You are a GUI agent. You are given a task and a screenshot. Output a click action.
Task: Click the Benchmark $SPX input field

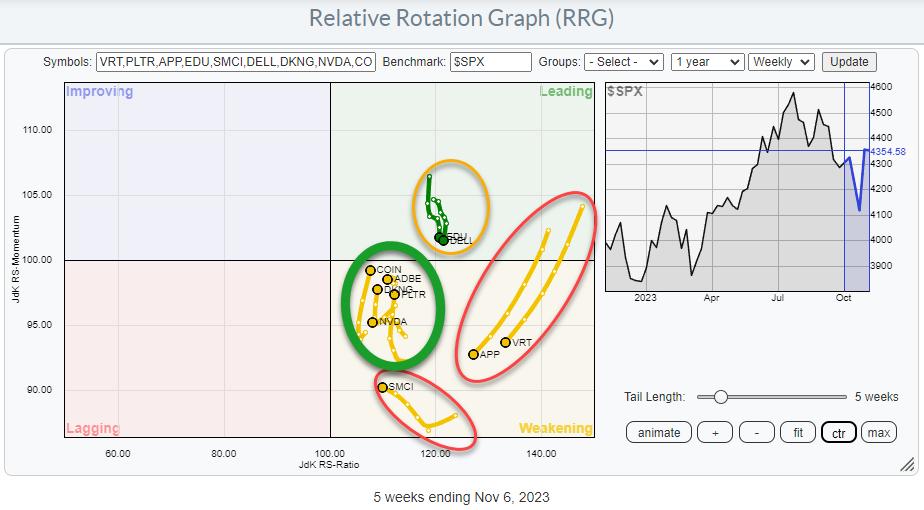click(490, 62)
